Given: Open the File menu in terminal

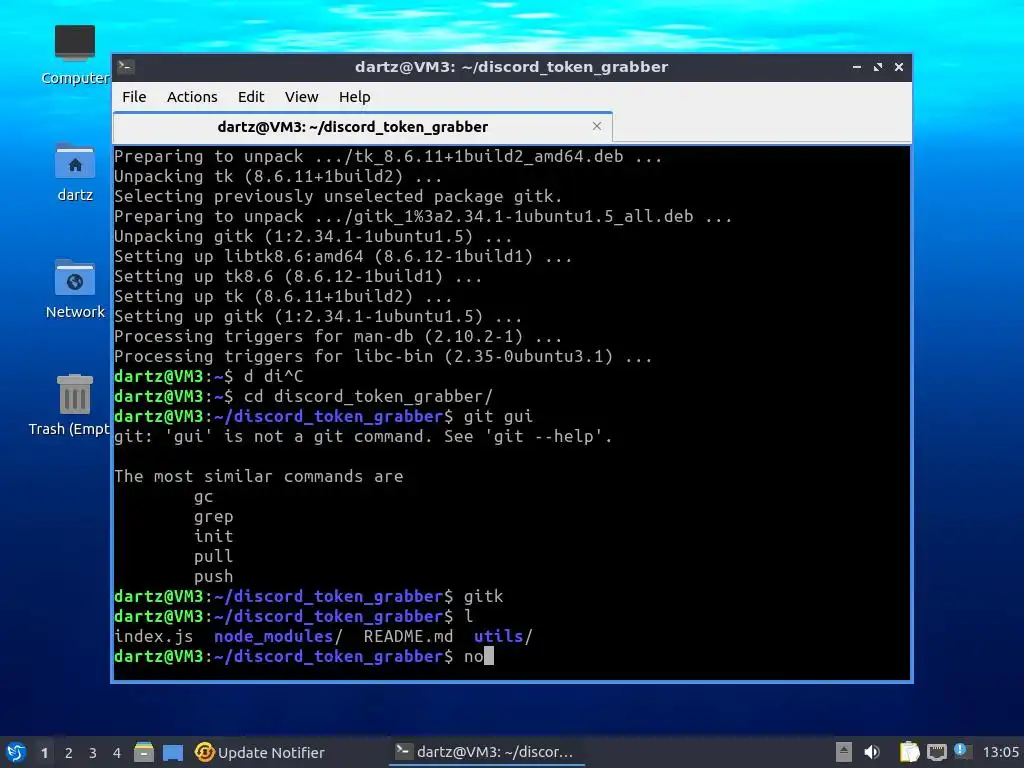Looking at the screenshot, I should tap(134, 97).
